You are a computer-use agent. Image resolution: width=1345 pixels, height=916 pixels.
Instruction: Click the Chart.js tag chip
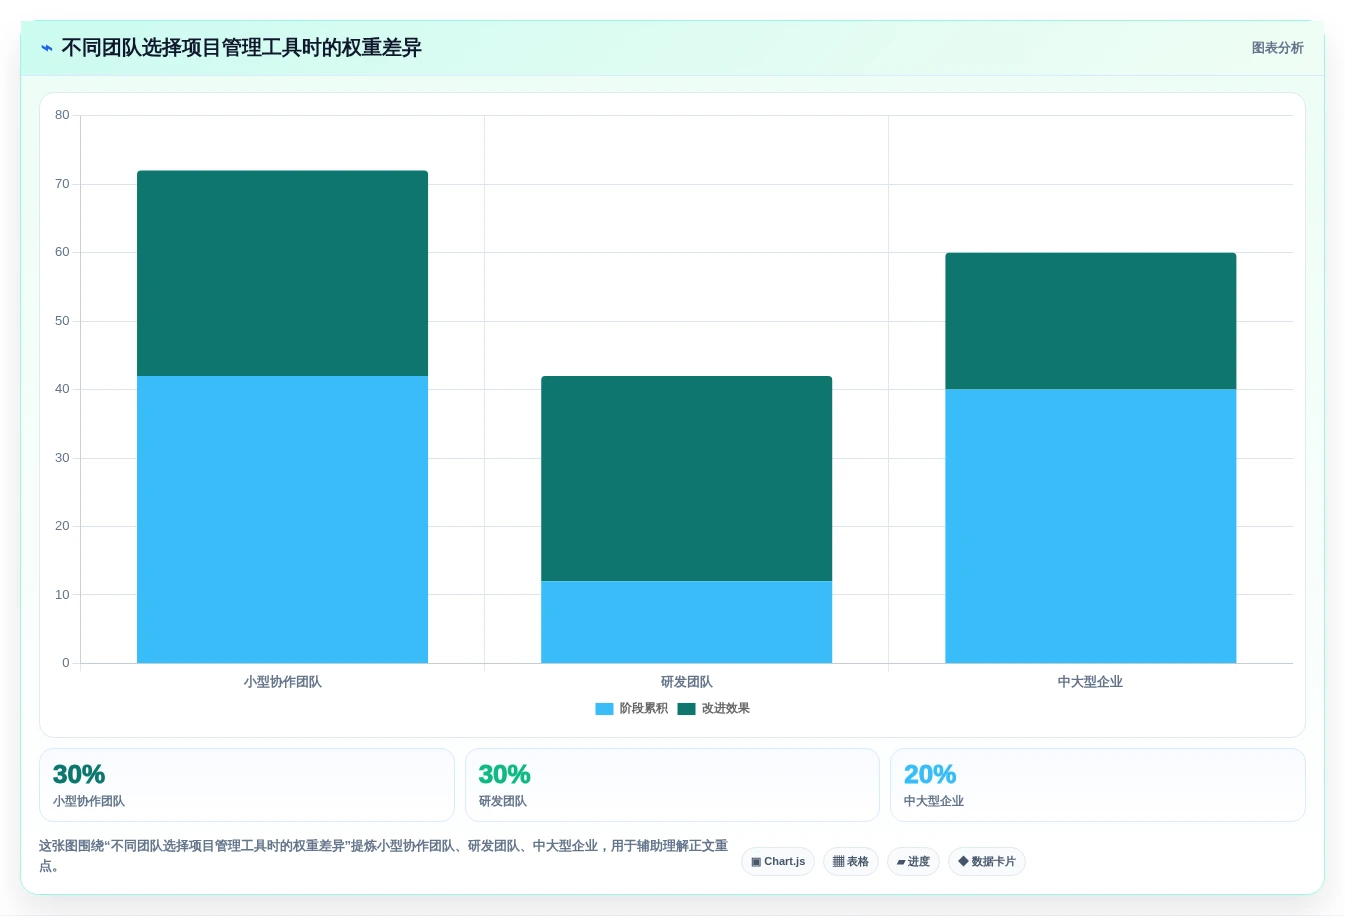tap(778, 862)
